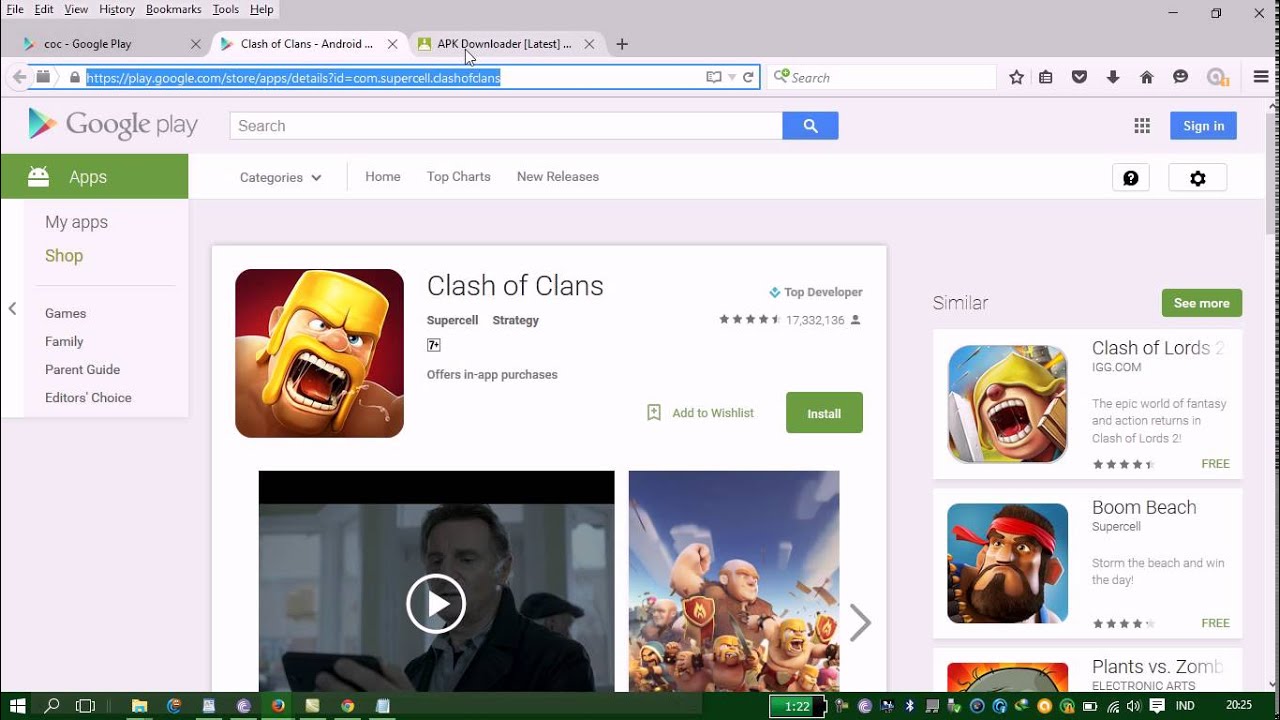Screen dimensions: 1280x720
Task: Play the Clash of Clans trailer video
Action: (436, 603)
